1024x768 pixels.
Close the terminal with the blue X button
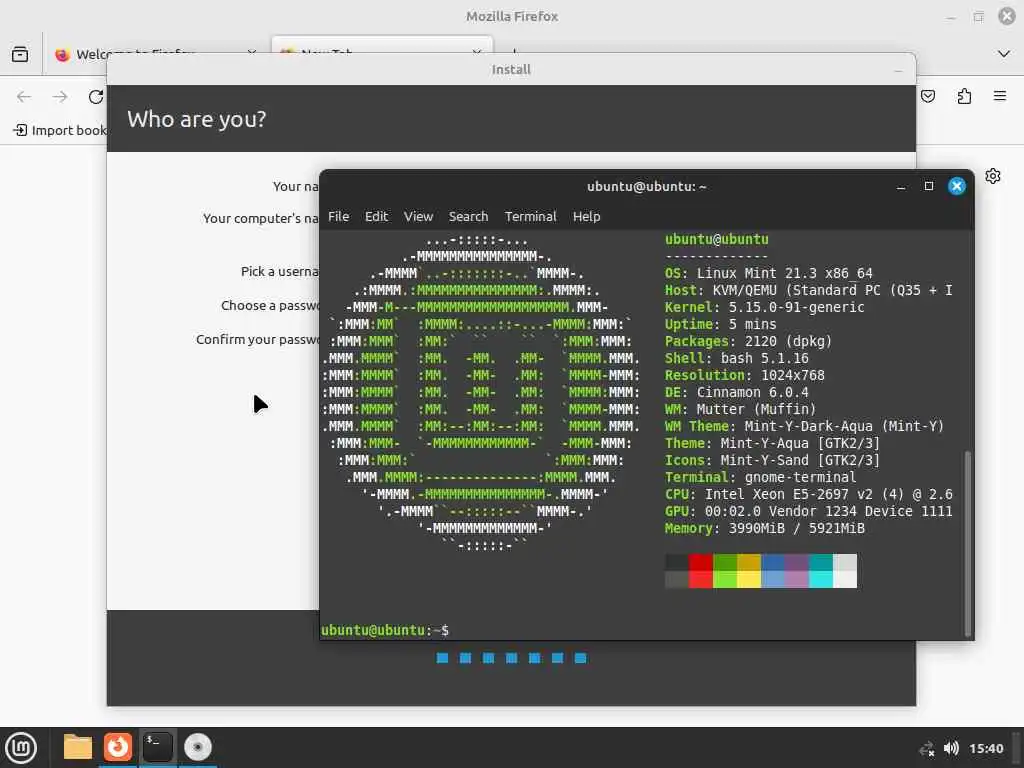tap(957, 187)
